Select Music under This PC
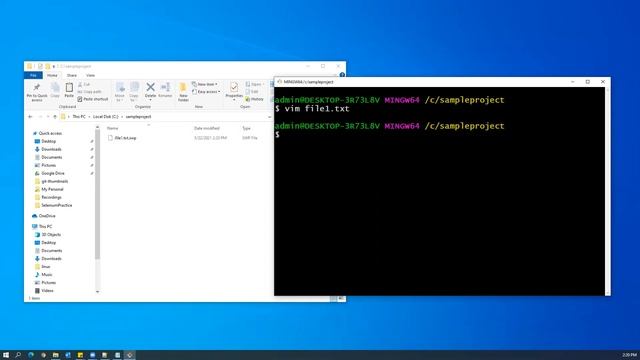 click(46, 275)
